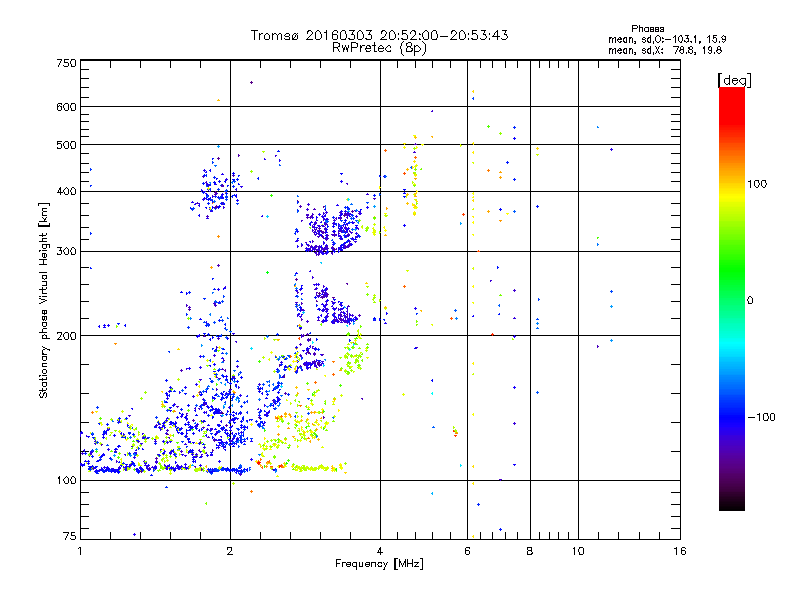
Task: Select the 'mean, sd,X: 78.8, 19.8' line
Action: point(665,50)
